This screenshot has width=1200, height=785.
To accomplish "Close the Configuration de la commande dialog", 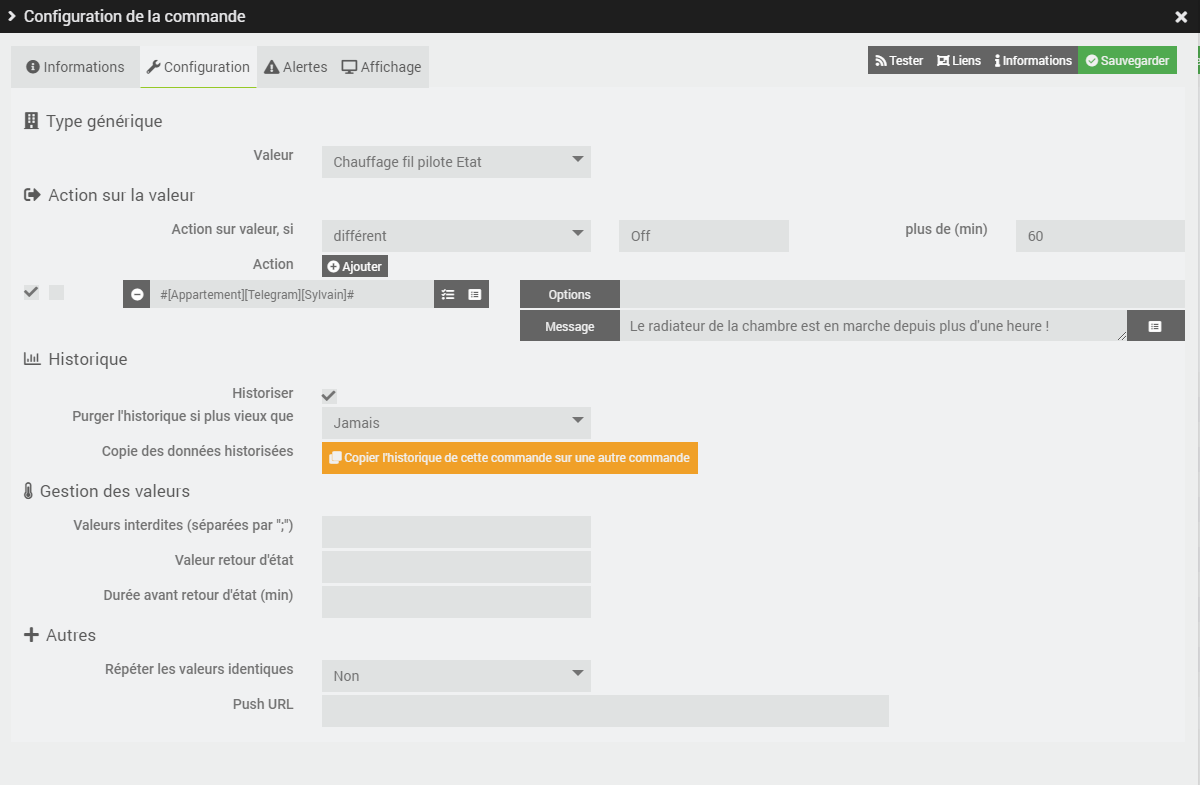I will [1181, 17].
